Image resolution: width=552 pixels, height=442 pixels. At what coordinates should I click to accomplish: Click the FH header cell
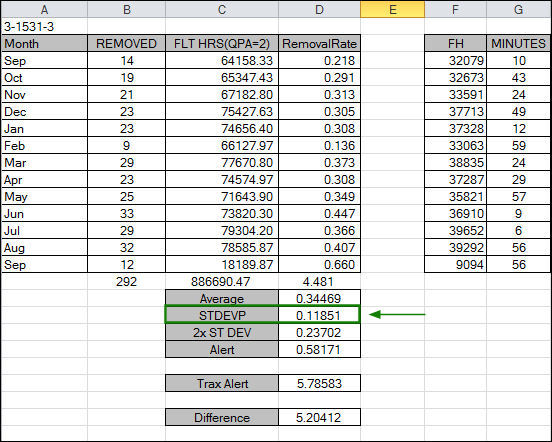click(x=456, y=43)
